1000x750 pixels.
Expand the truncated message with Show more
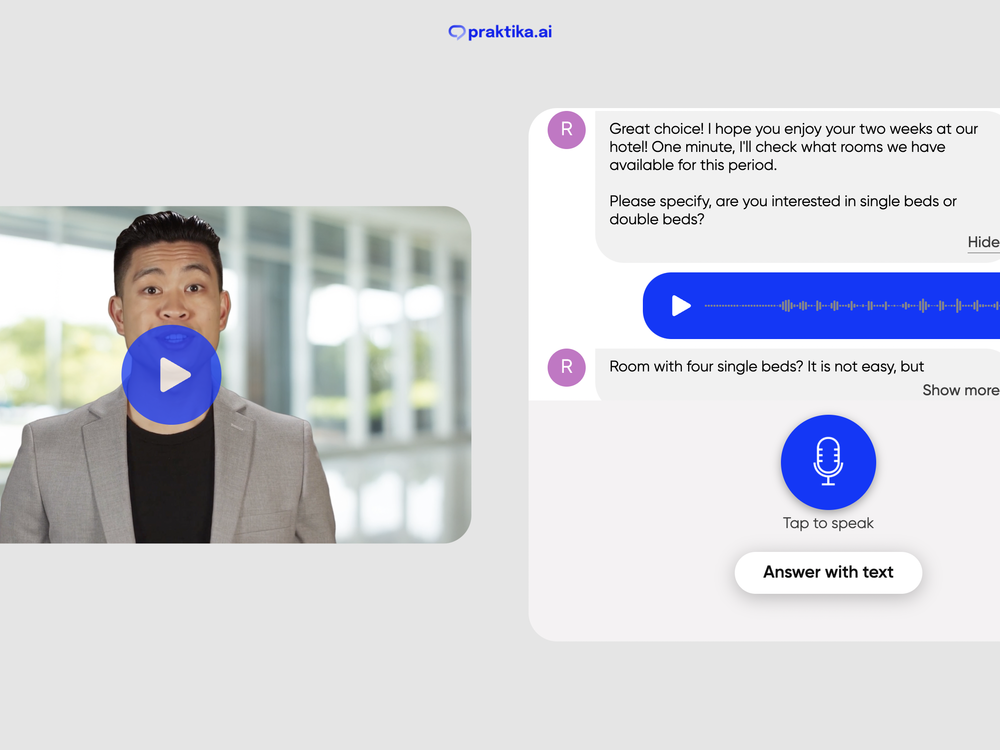click(x=959, y=390)
